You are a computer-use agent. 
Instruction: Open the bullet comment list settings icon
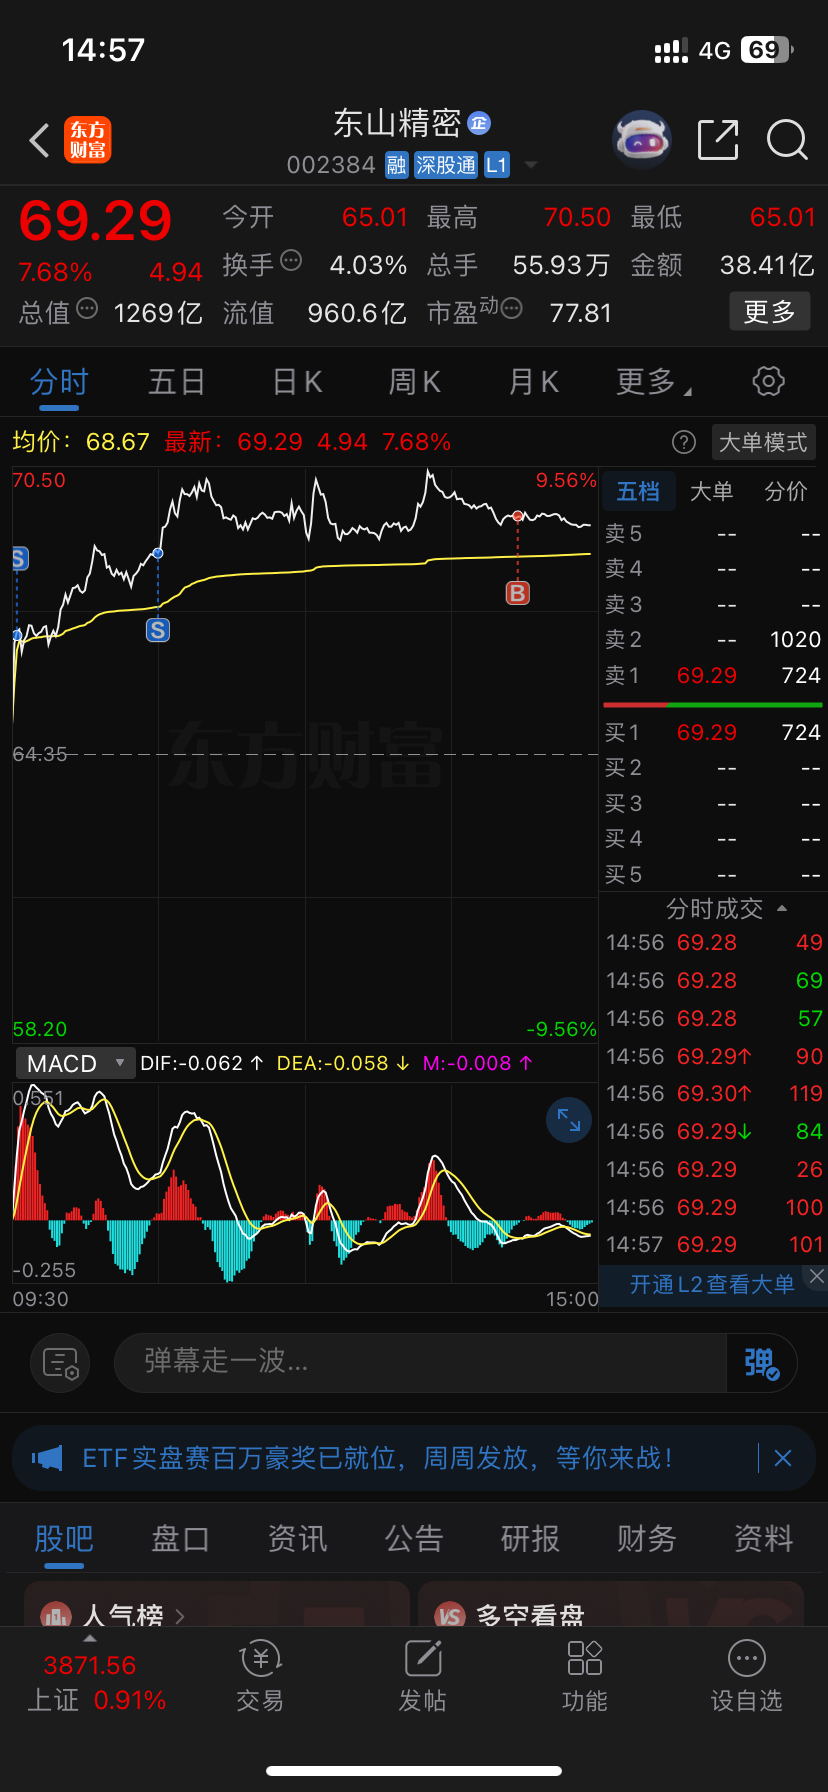60,1363
